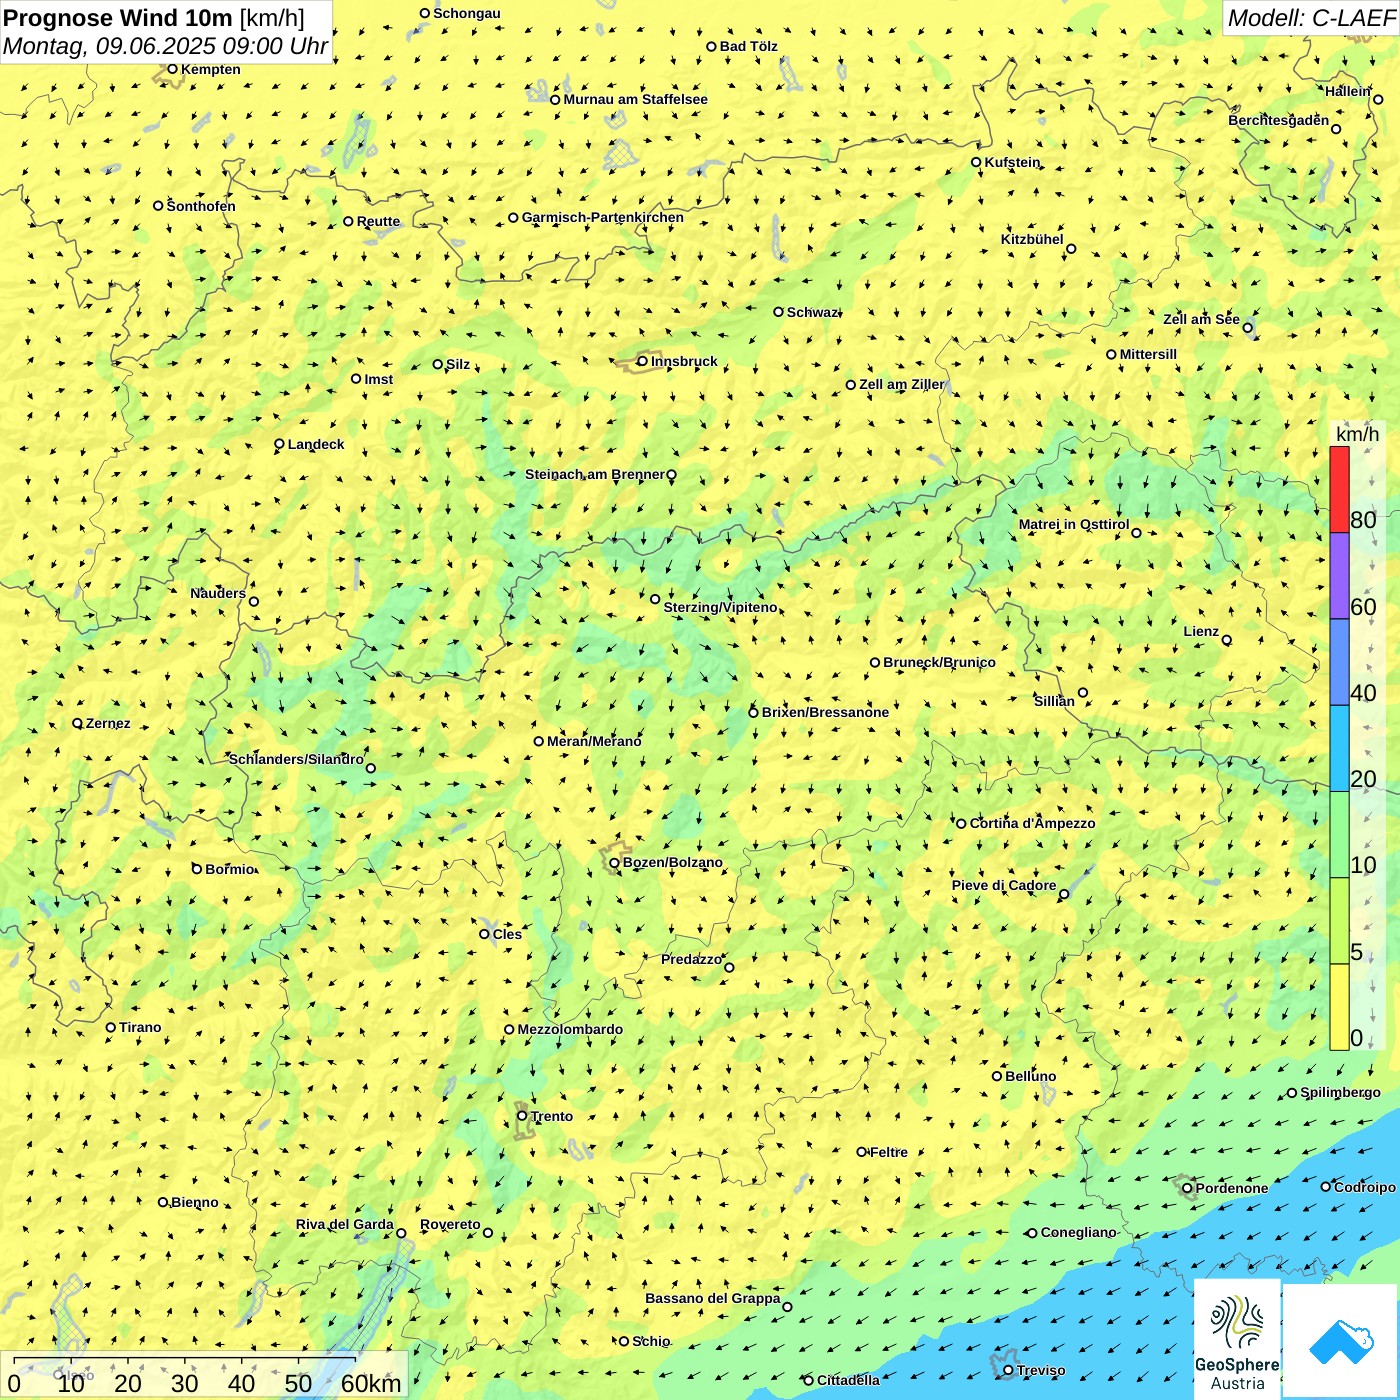
Task: Click the 'Treviso' label
Action: point(1040,1370)
